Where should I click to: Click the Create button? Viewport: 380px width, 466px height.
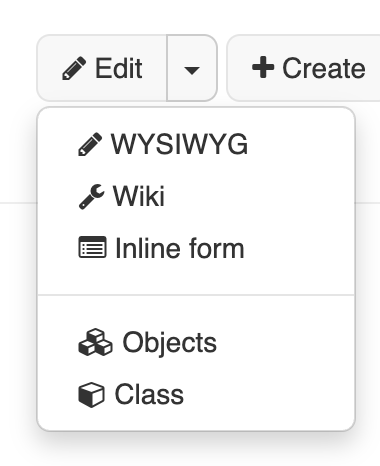(x=303, y=68)
